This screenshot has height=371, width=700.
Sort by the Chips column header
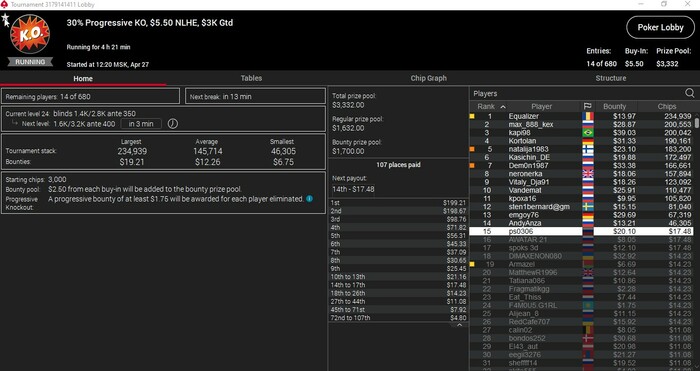click(x=667, y=107)
